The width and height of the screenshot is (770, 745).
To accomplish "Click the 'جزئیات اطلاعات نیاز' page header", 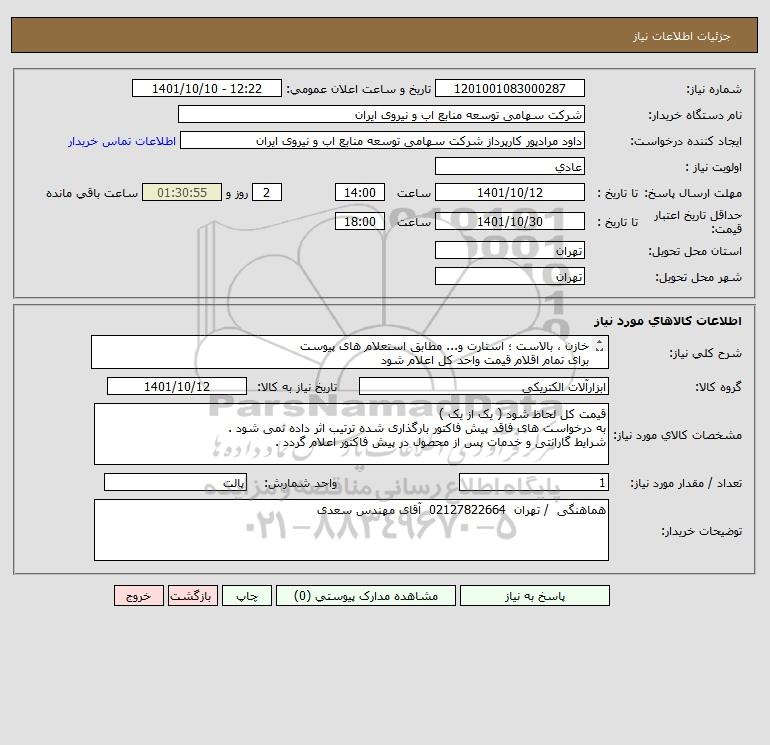I will point(682,36).
